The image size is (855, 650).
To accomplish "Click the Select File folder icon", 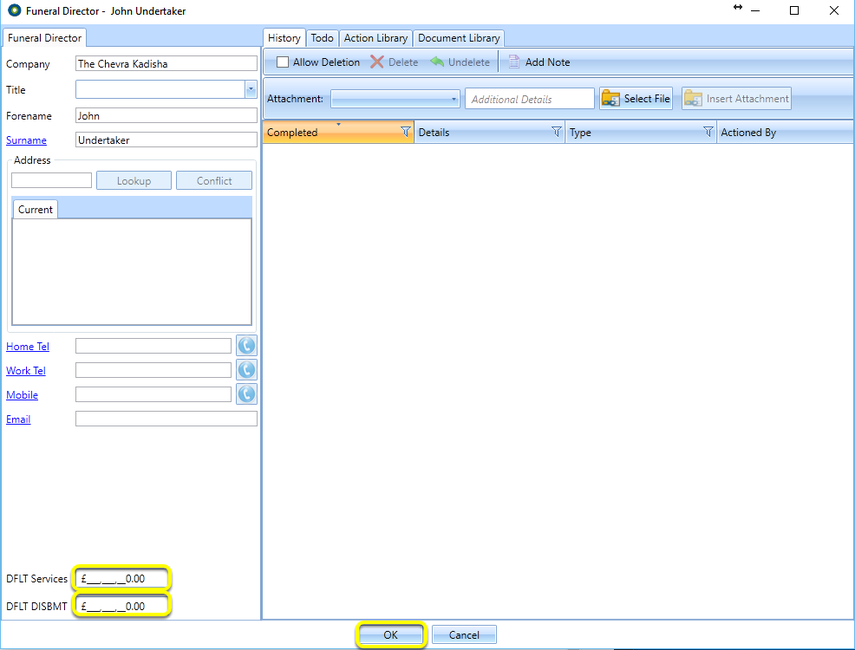I will 610,99.
